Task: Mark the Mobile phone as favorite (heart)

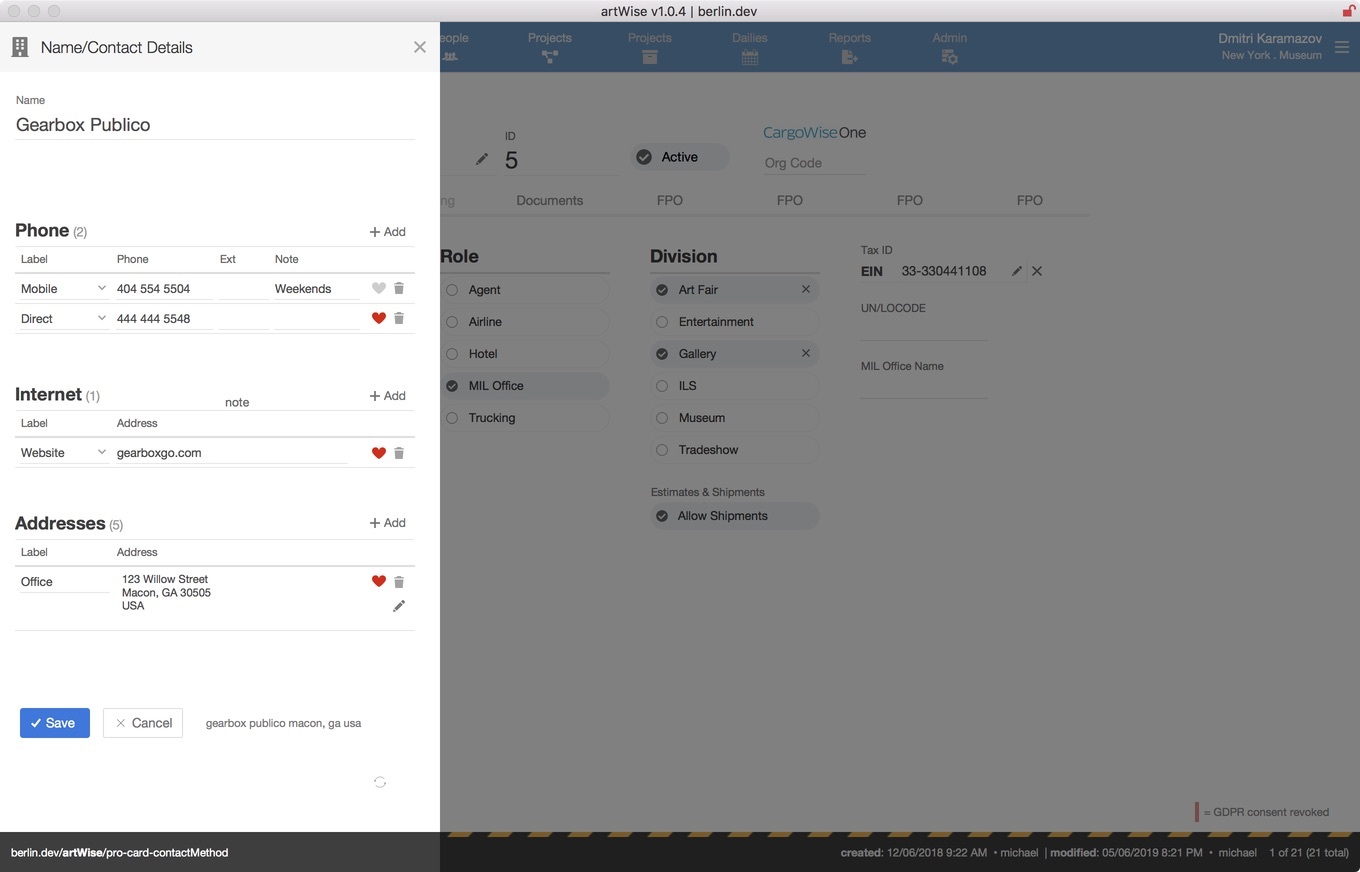Action: (378, 288)
